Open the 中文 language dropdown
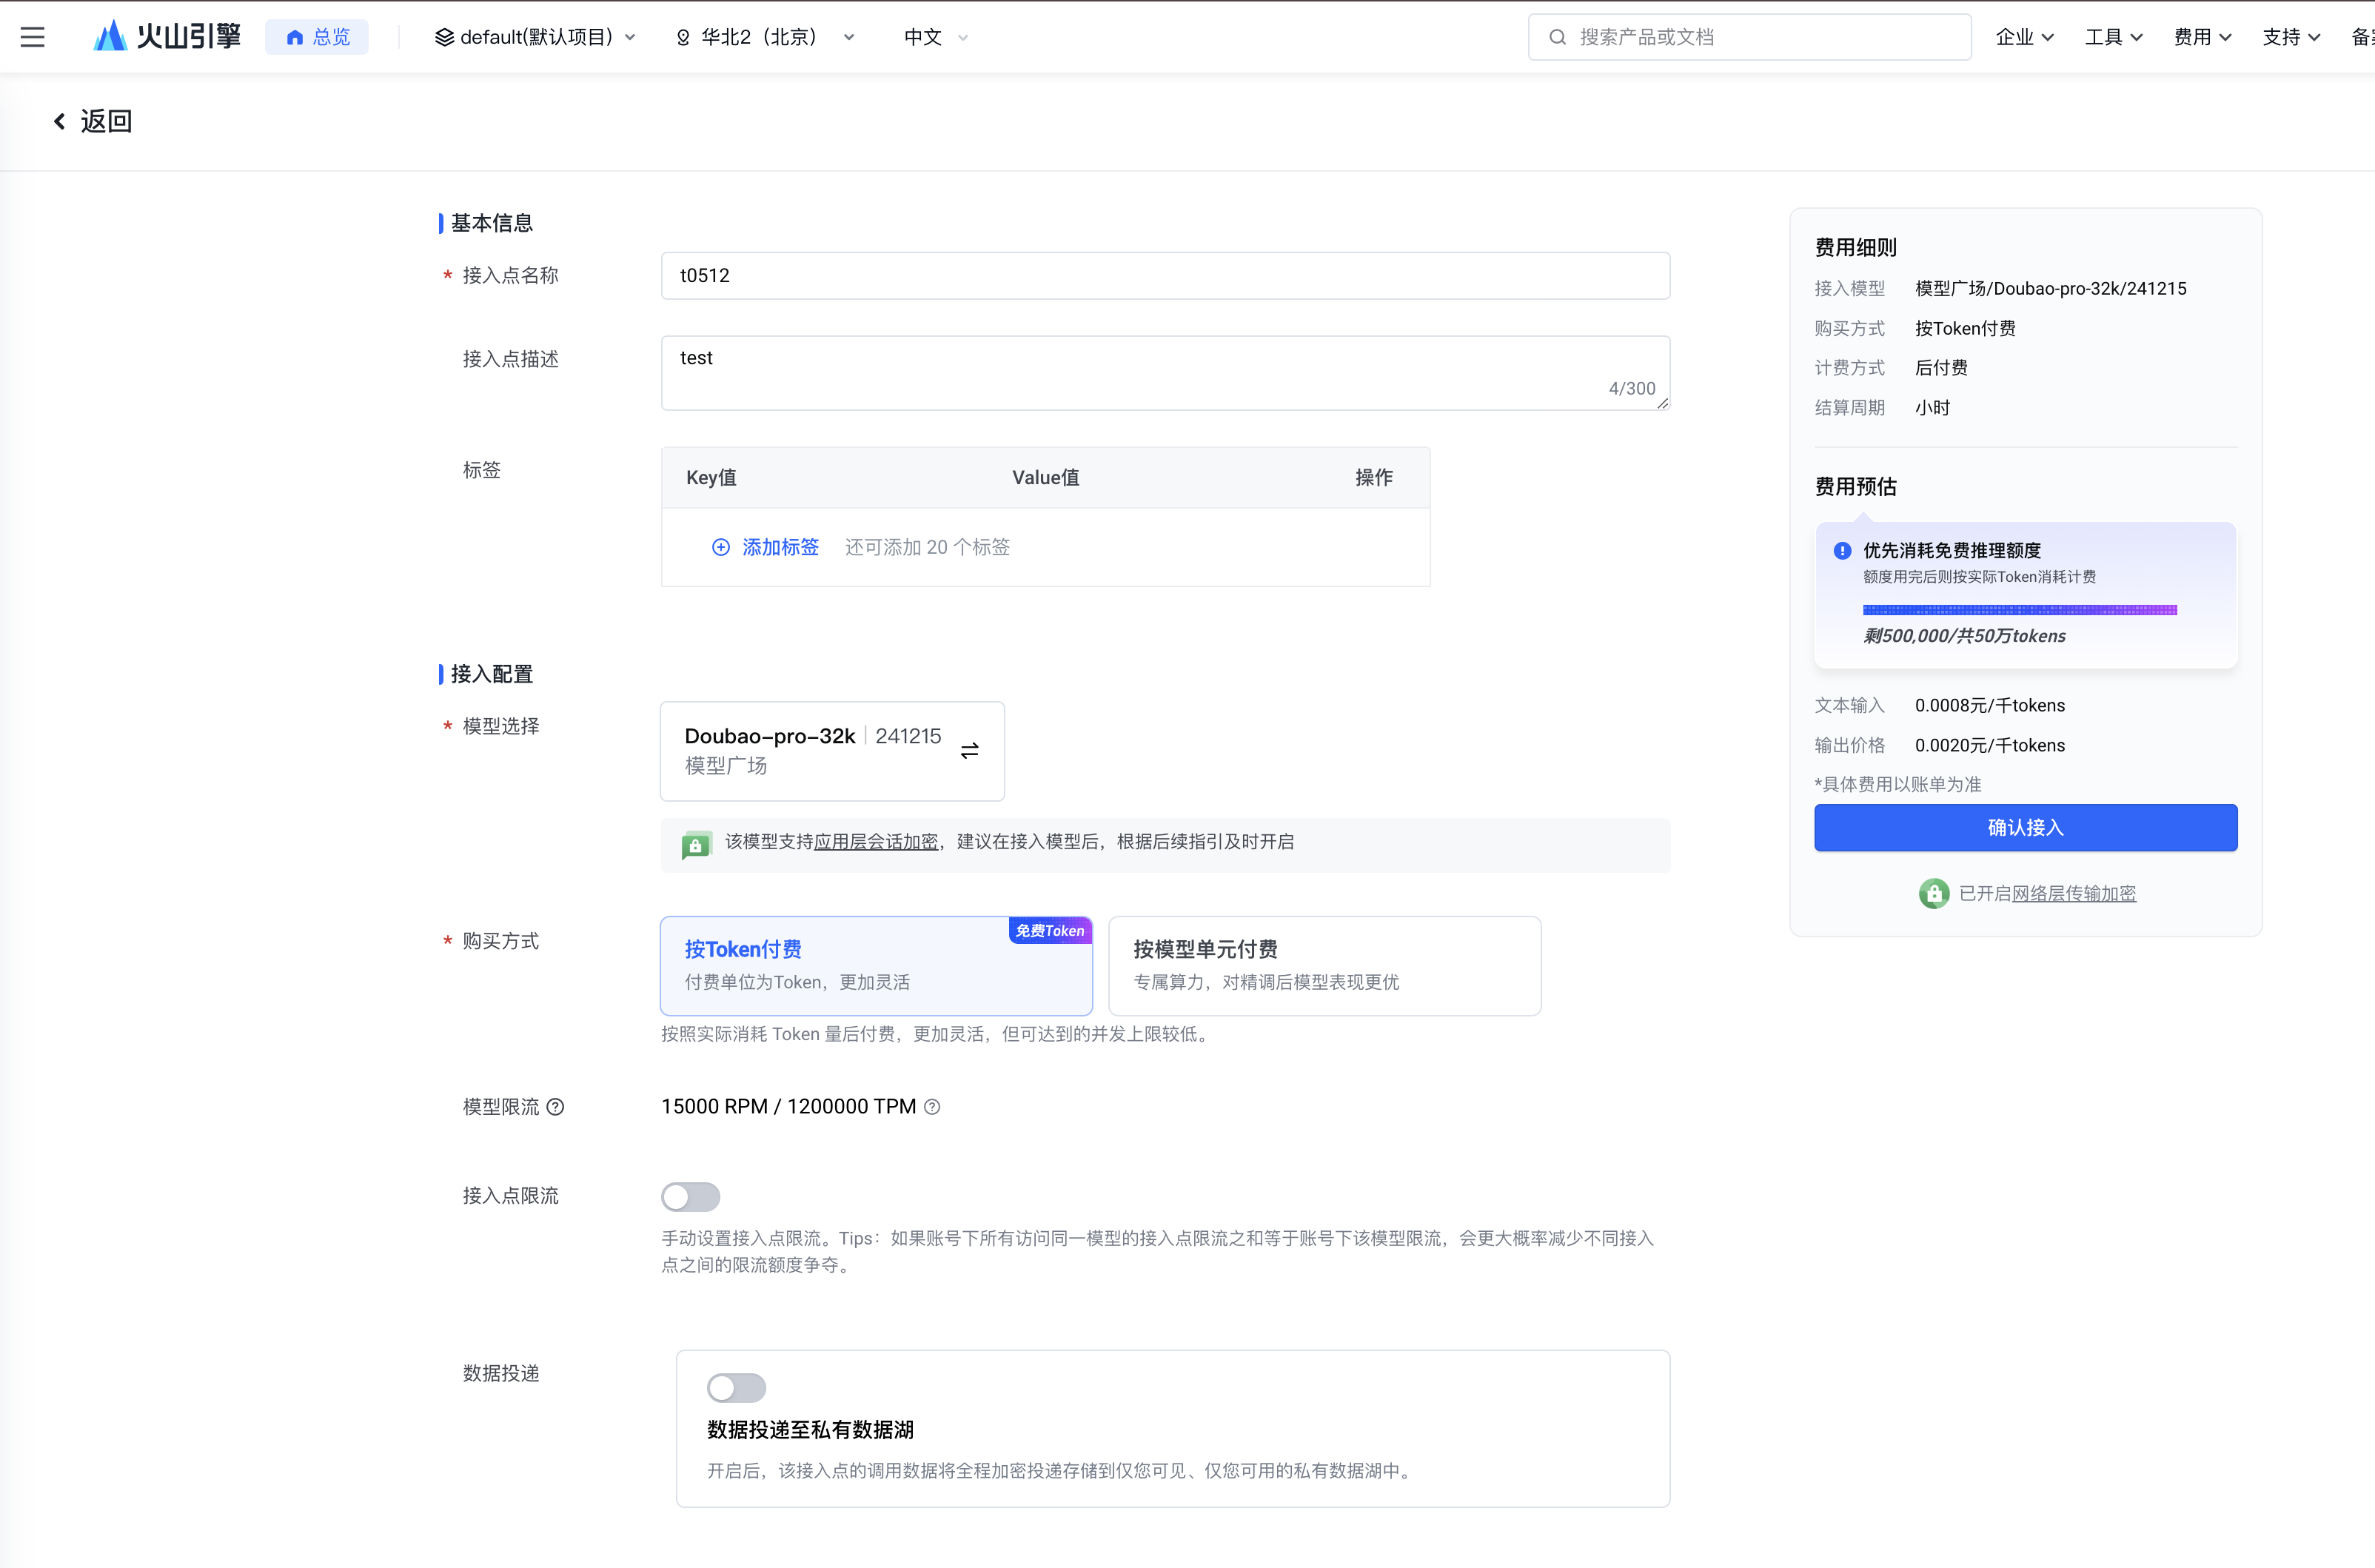 click(x=935, y=37)
